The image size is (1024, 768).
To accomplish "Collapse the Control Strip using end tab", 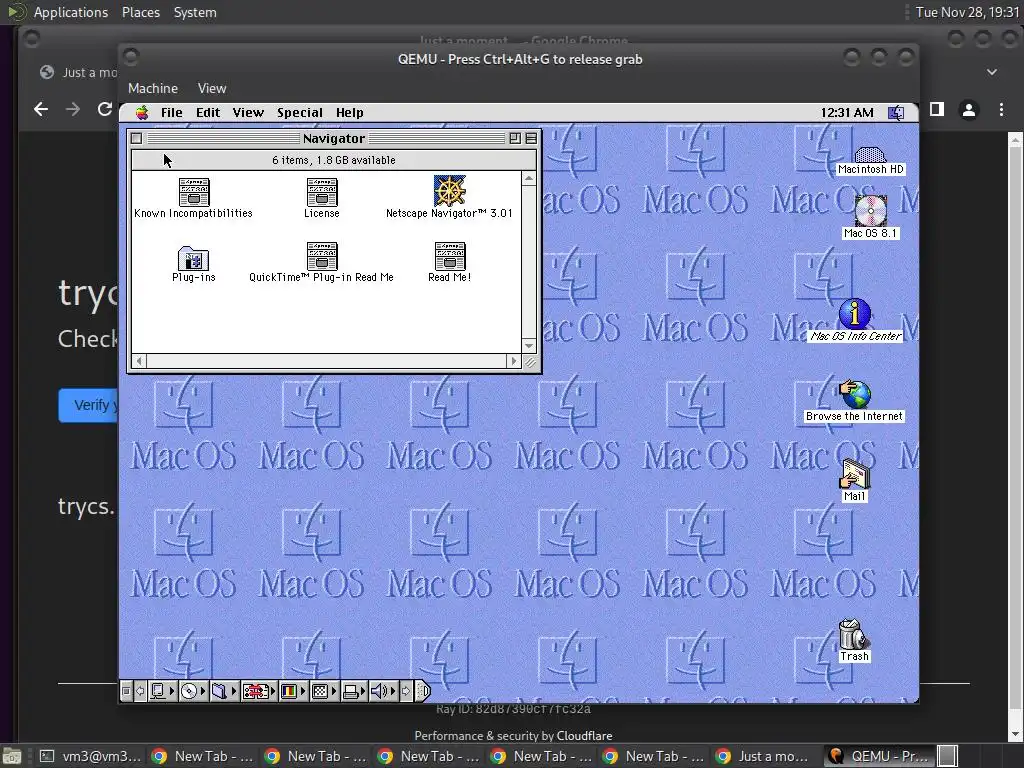I will (x=423, y=691).
